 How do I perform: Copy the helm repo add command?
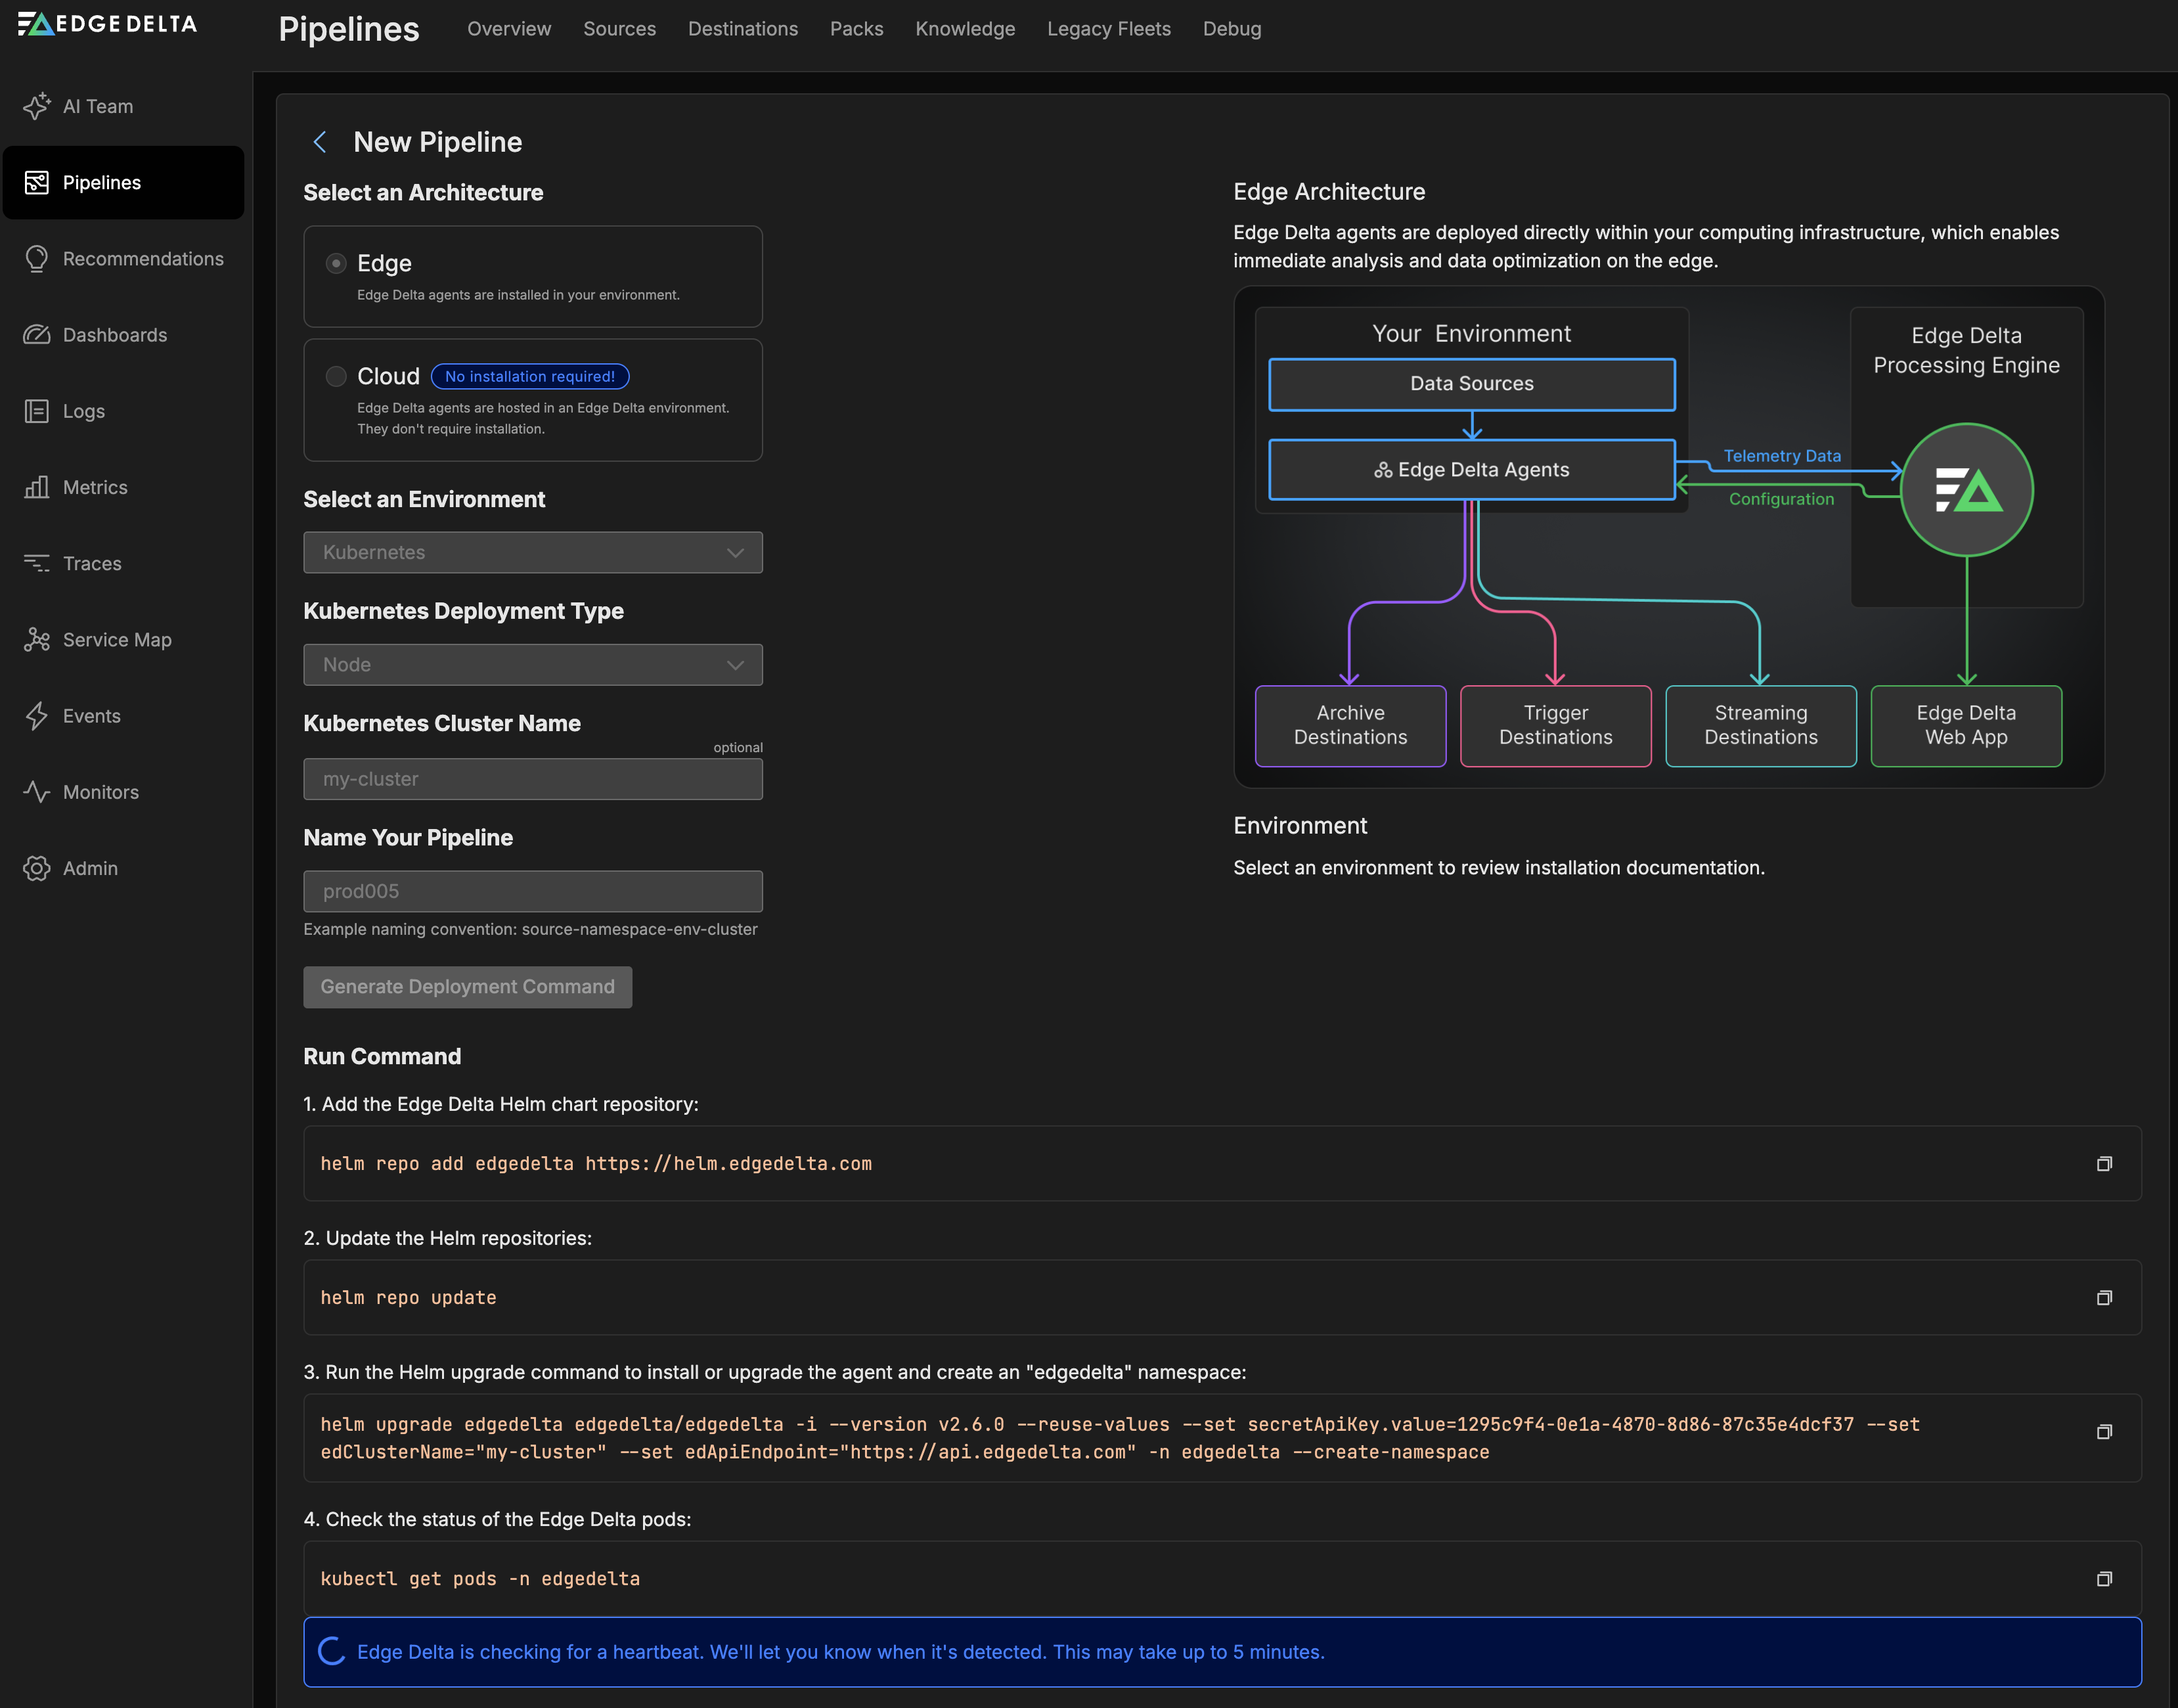pyautogui.click(x=2103, y=1163)
